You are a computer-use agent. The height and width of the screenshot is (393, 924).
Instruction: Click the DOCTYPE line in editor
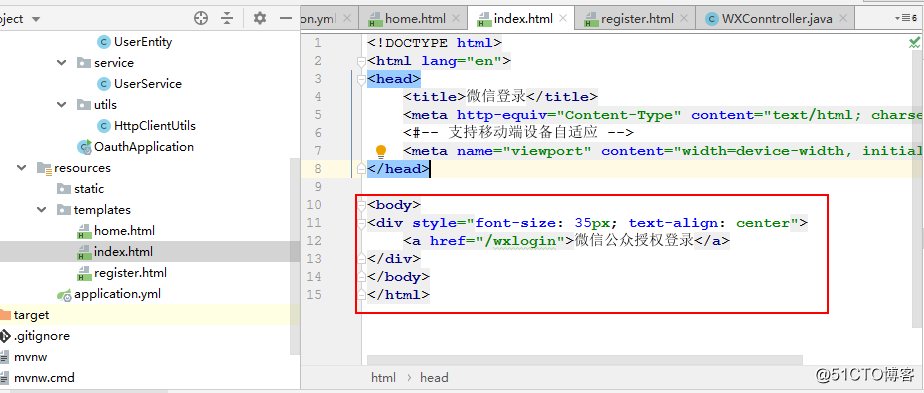pos(434,43)
